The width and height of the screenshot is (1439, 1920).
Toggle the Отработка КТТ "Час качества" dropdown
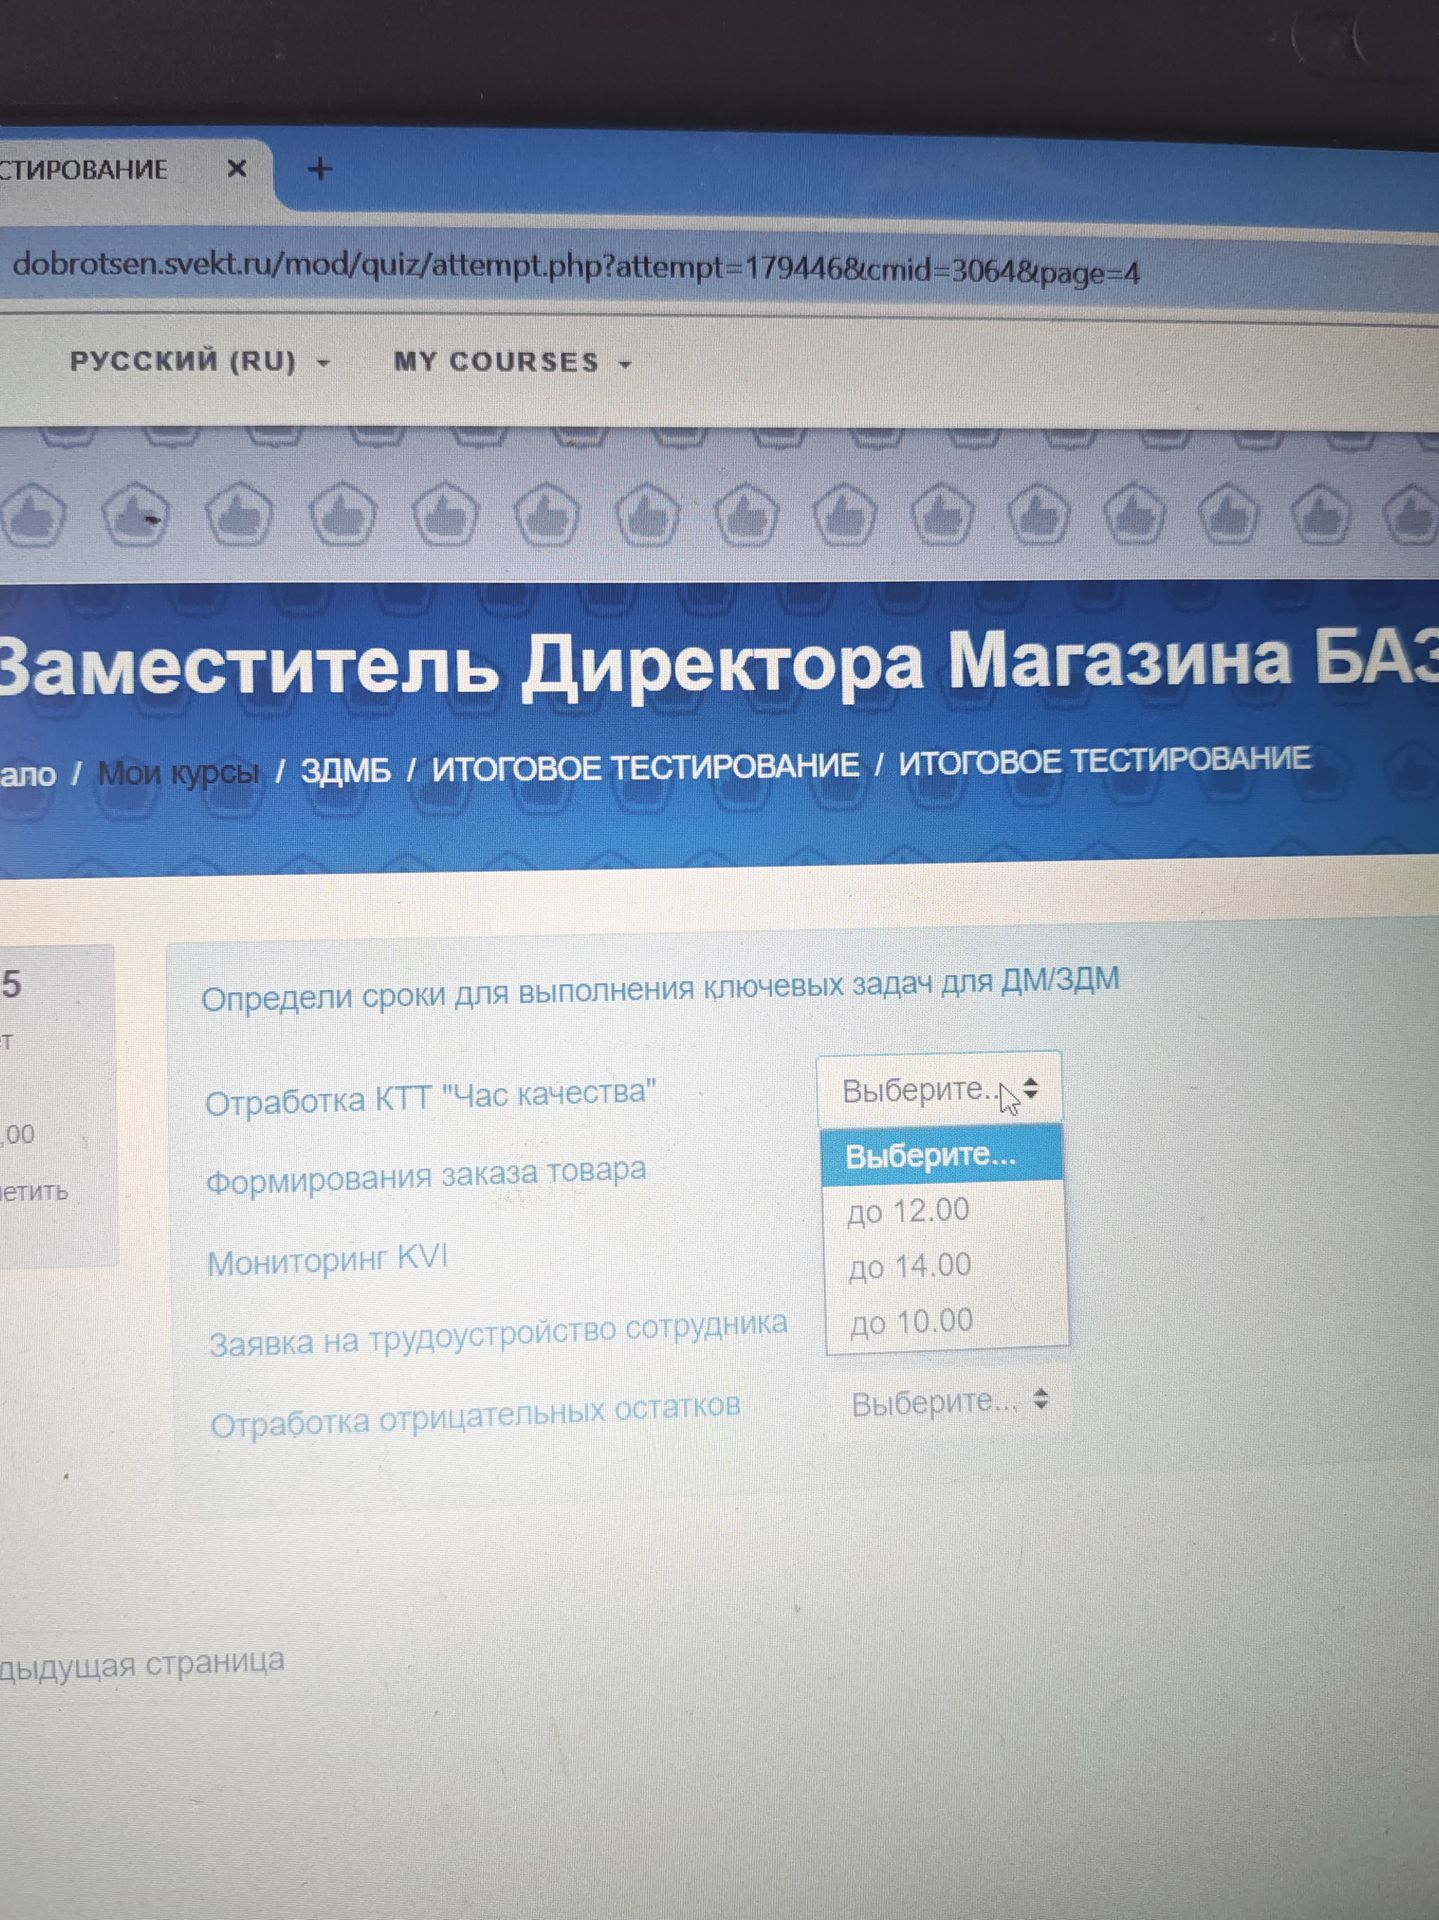(939, 1089)
